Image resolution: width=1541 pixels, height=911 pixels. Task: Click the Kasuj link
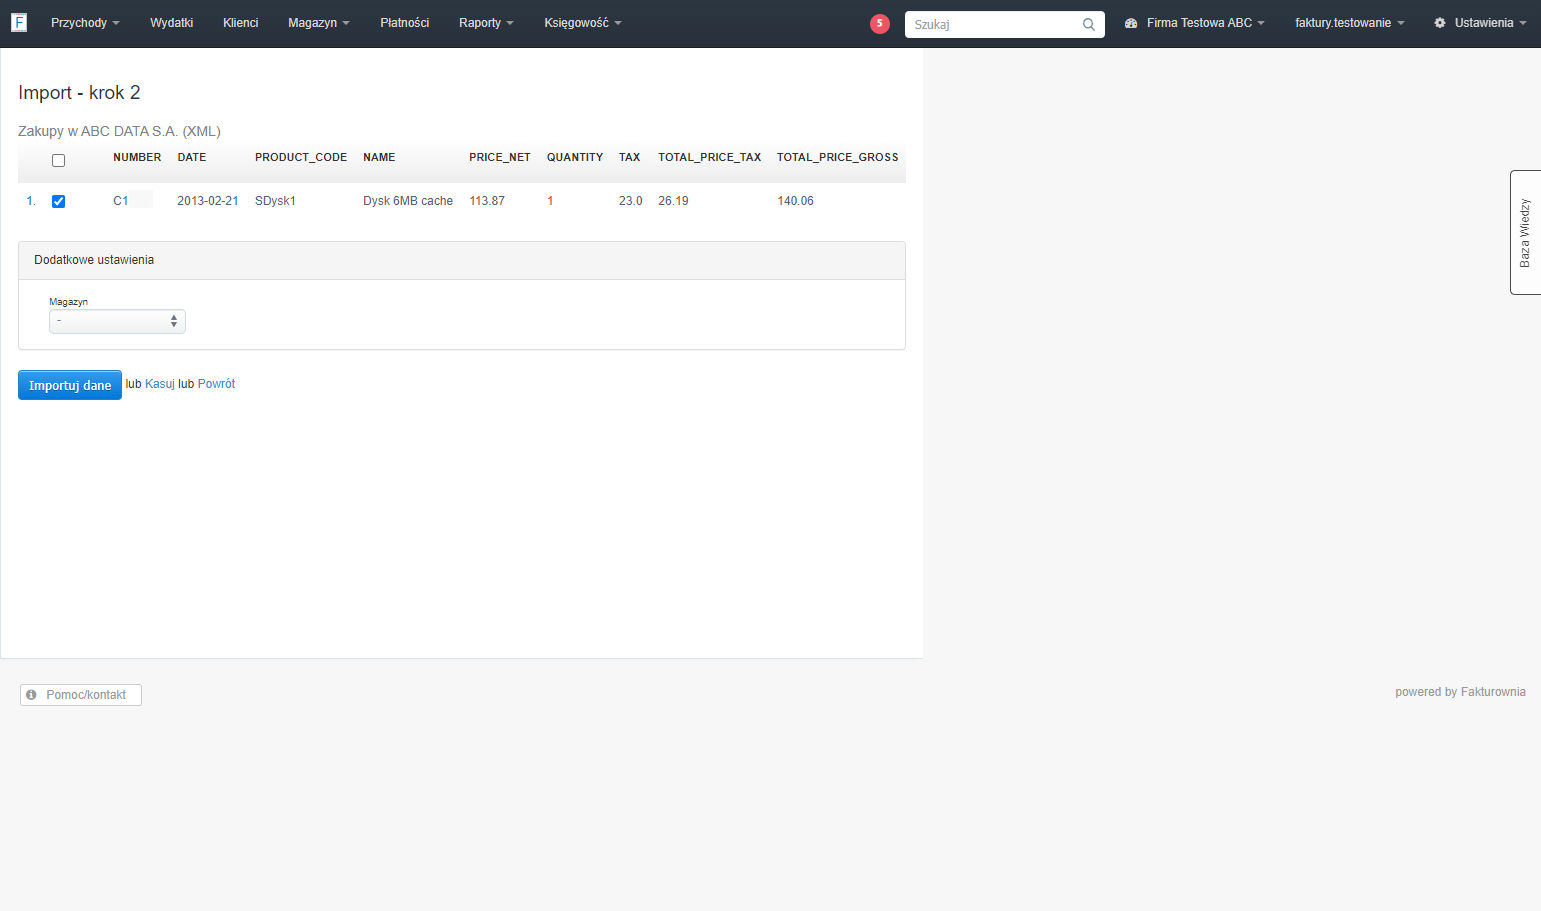(x=160, y=384)
